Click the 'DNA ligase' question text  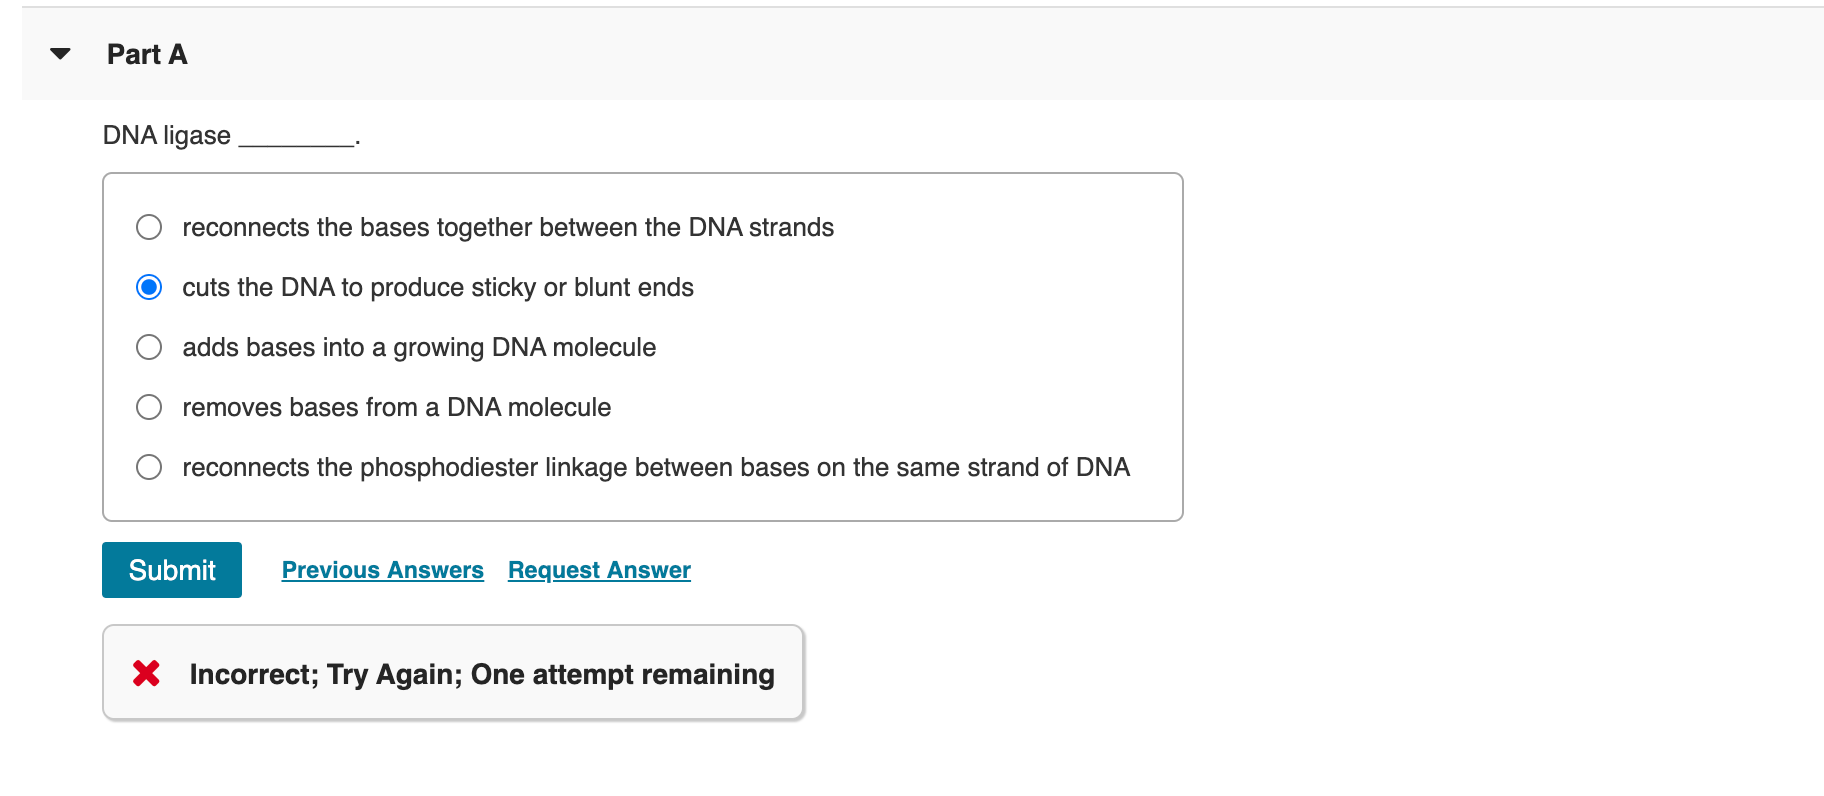(167, 135)
